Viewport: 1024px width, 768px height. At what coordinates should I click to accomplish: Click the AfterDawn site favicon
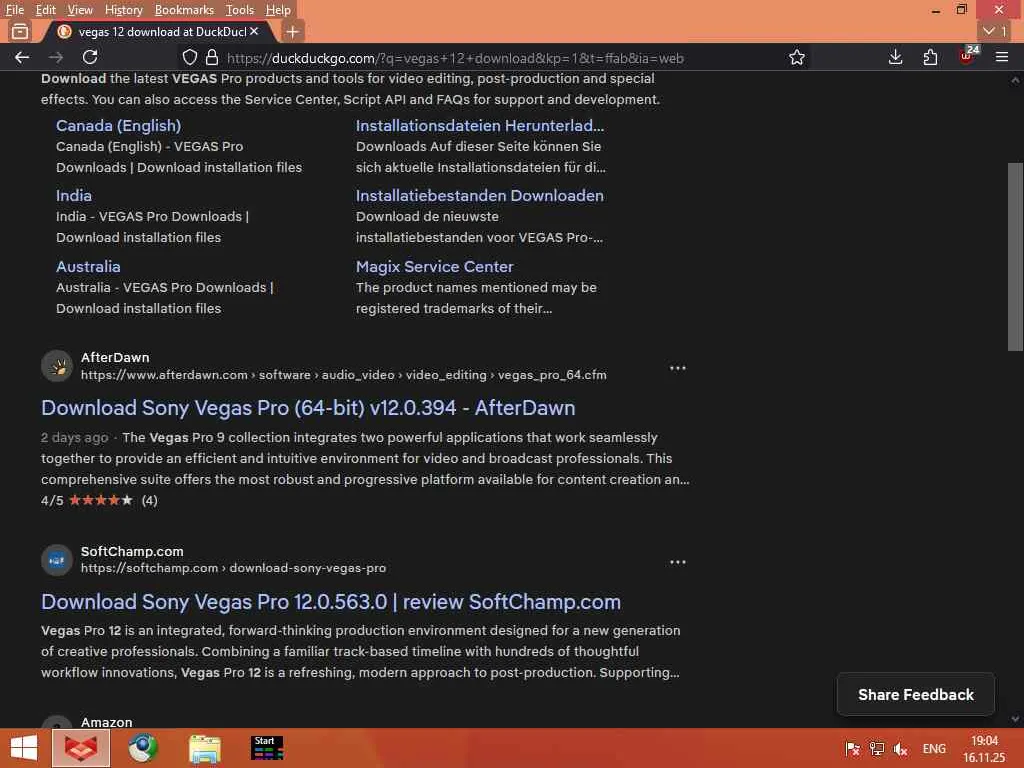57,366
